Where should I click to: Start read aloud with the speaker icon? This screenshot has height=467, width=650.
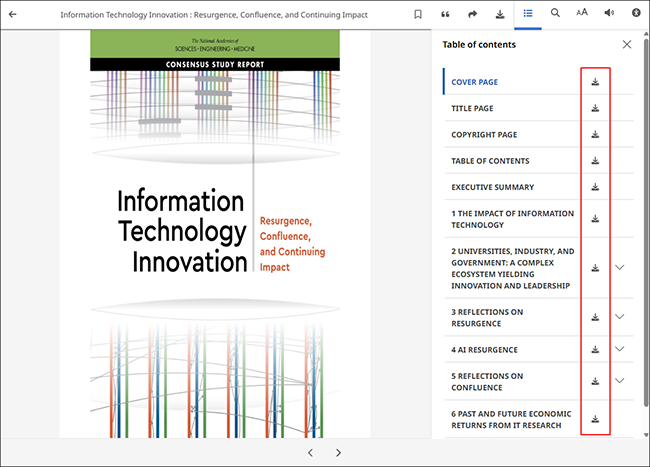coord(609,13)
